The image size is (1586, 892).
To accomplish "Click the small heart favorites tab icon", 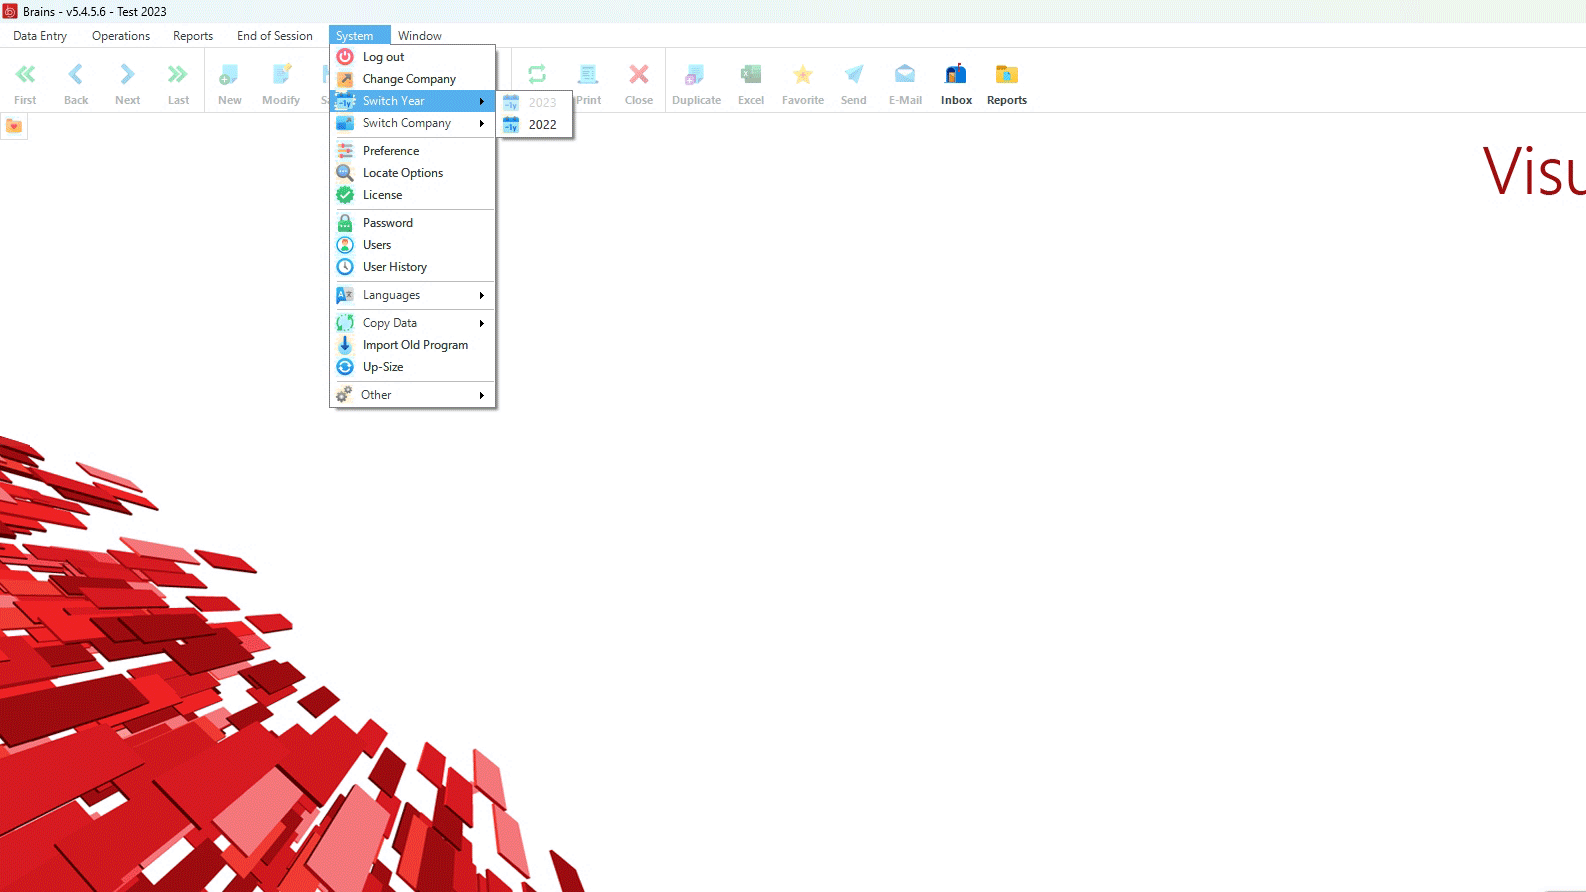I will (14, 126).
